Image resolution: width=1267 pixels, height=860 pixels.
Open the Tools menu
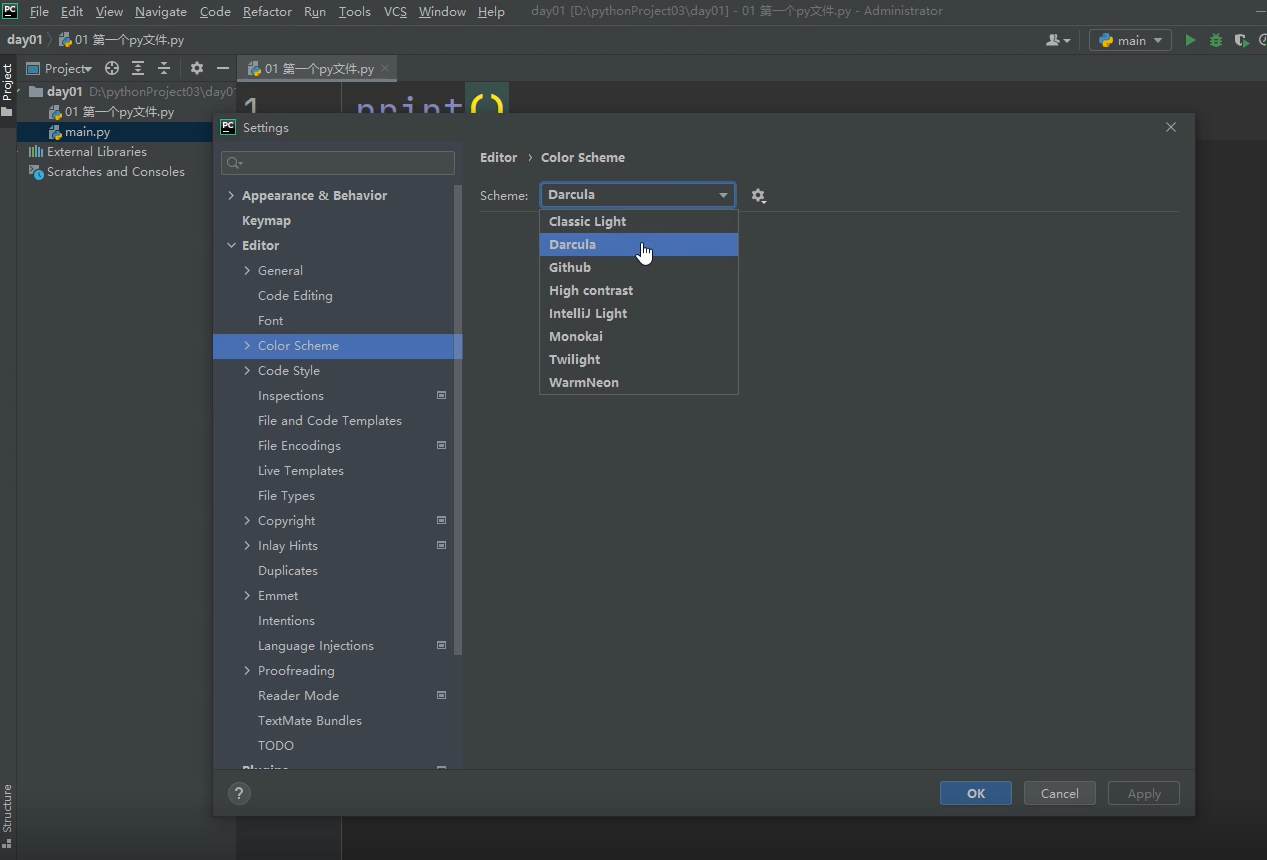point(354,11)
